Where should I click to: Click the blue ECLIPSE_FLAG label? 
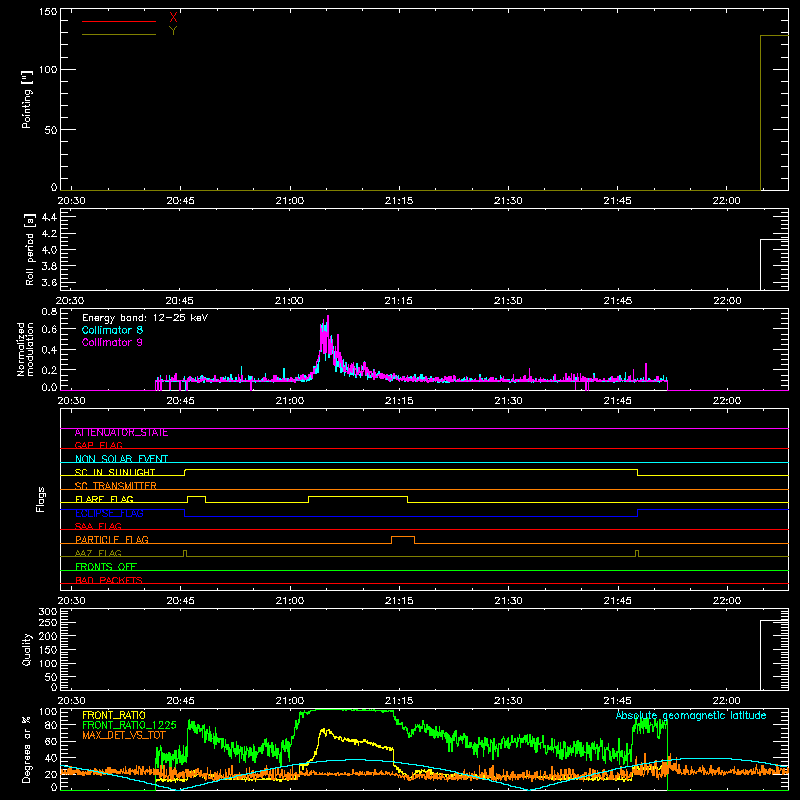click(x=109, y=513)
